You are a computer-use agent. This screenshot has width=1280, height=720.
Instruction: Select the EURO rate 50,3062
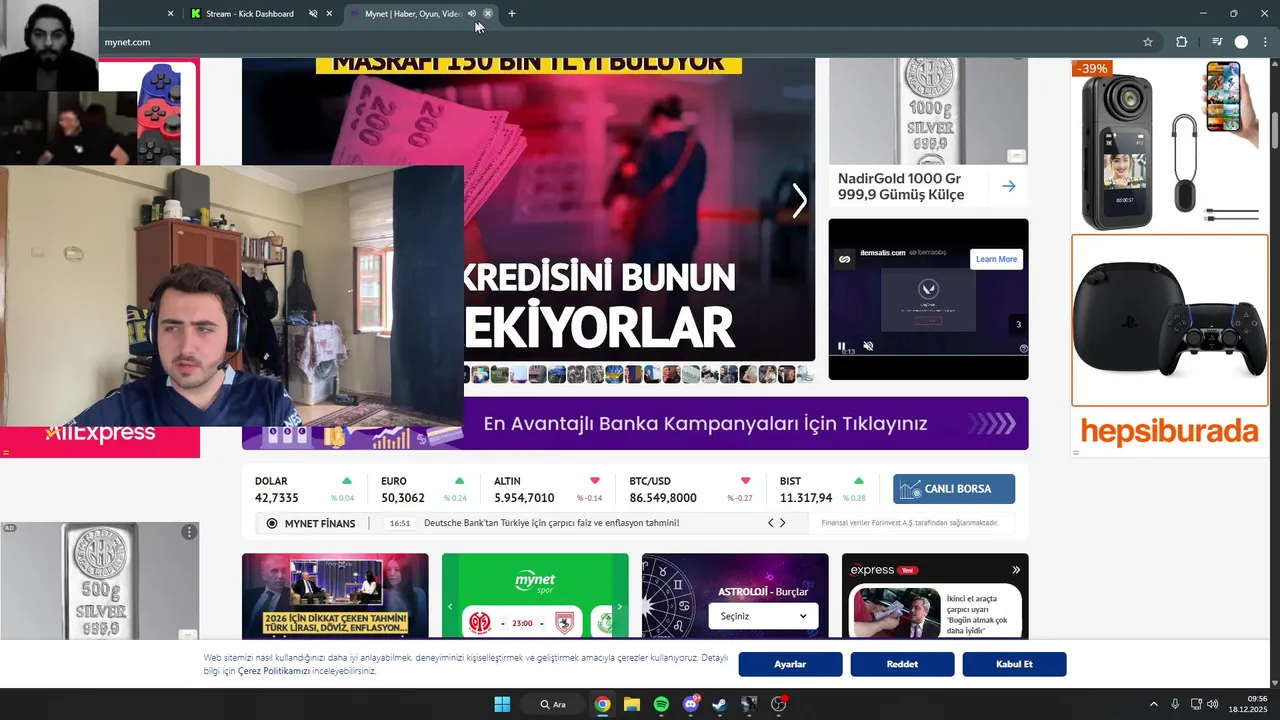tap(403, 498)
